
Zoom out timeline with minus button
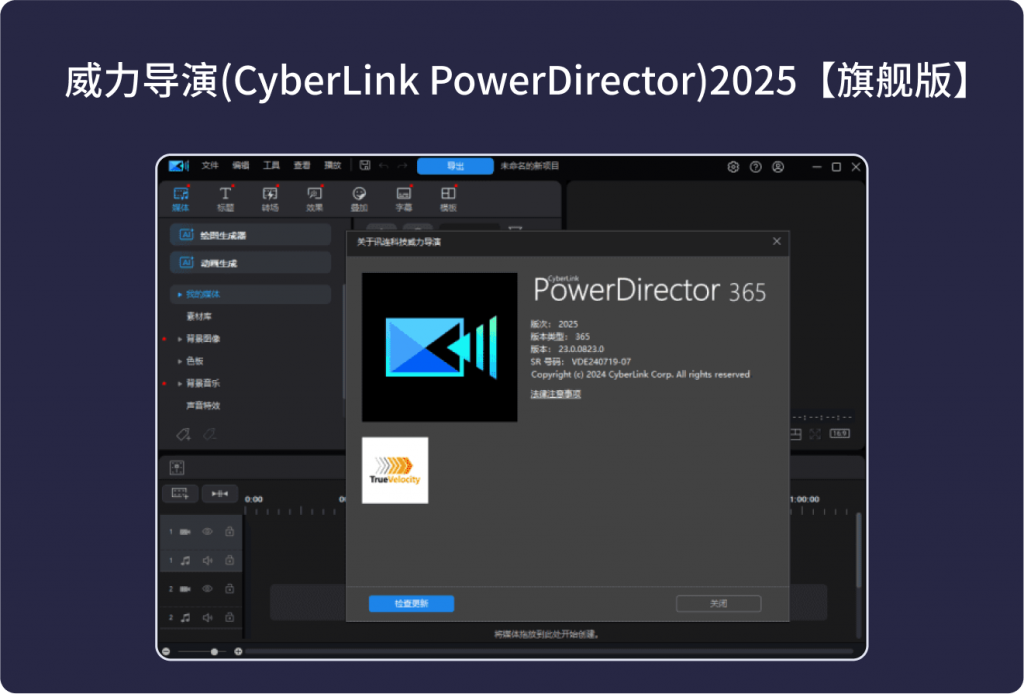pyautogui.click(x=166, y=652)
